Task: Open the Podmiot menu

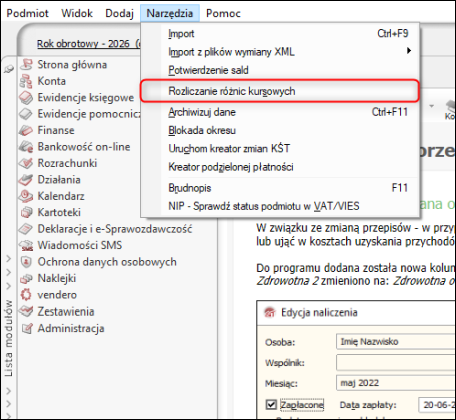Action: pos(27,13)
